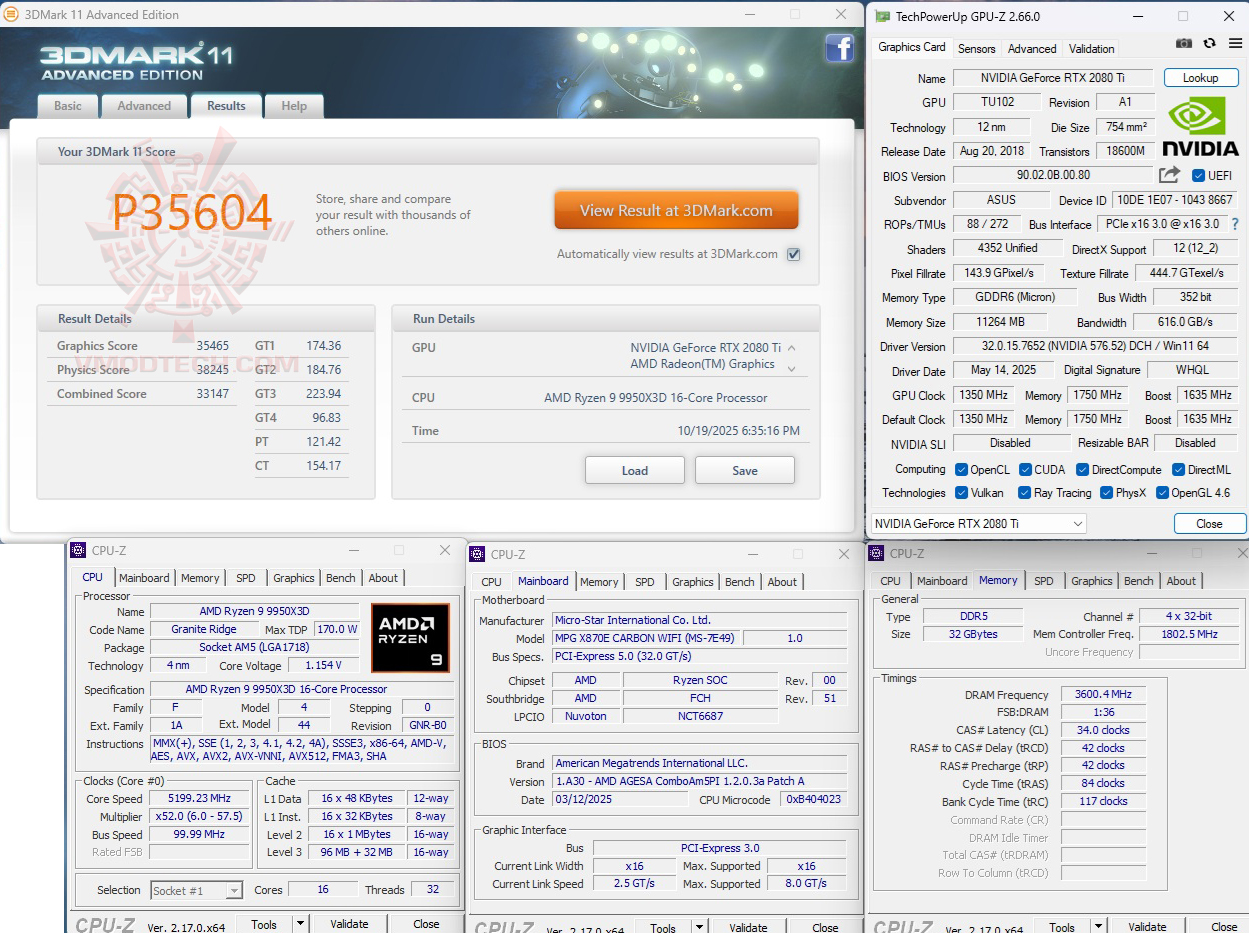Viewport: 1249px width, 933px height.
Task: Open Validation tab in GPU-Z
Action: point(1091,48)
